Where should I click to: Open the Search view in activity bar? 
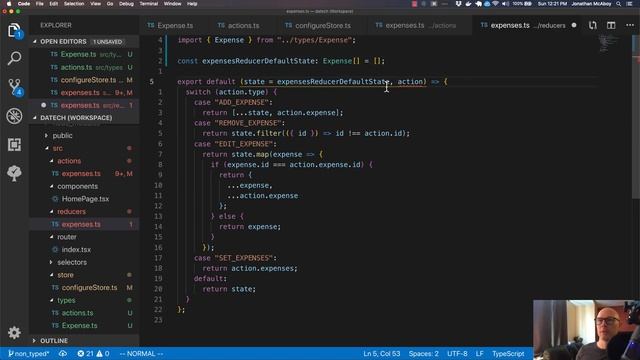pos(14,58)
